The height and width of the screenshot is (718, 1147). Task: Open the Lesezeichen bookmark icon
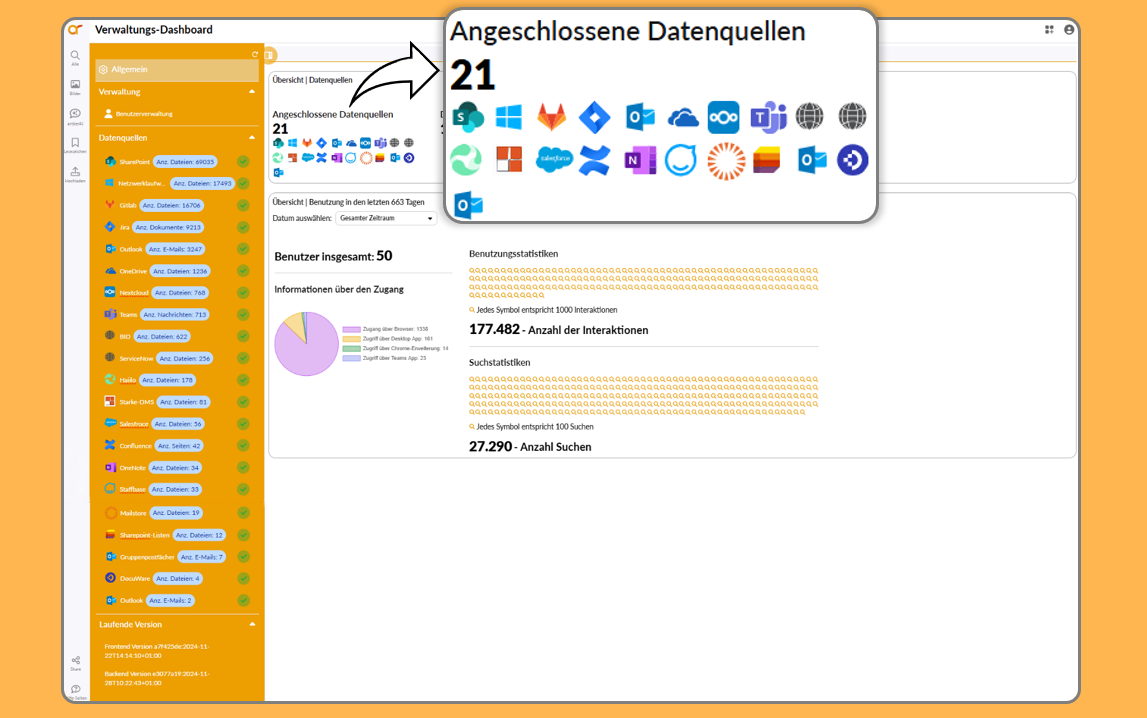tap(75, 143)
